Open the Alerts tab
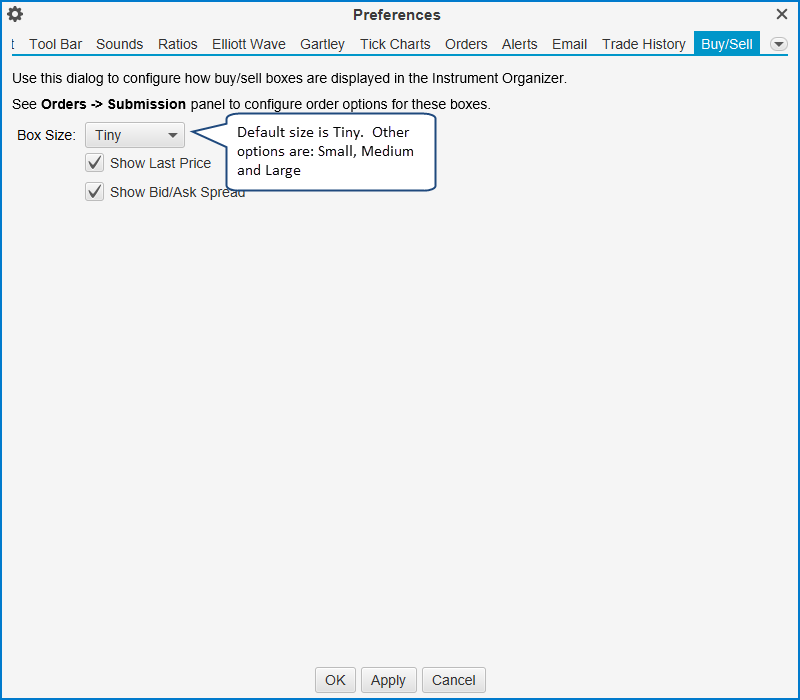 click(x=520, y=44)
